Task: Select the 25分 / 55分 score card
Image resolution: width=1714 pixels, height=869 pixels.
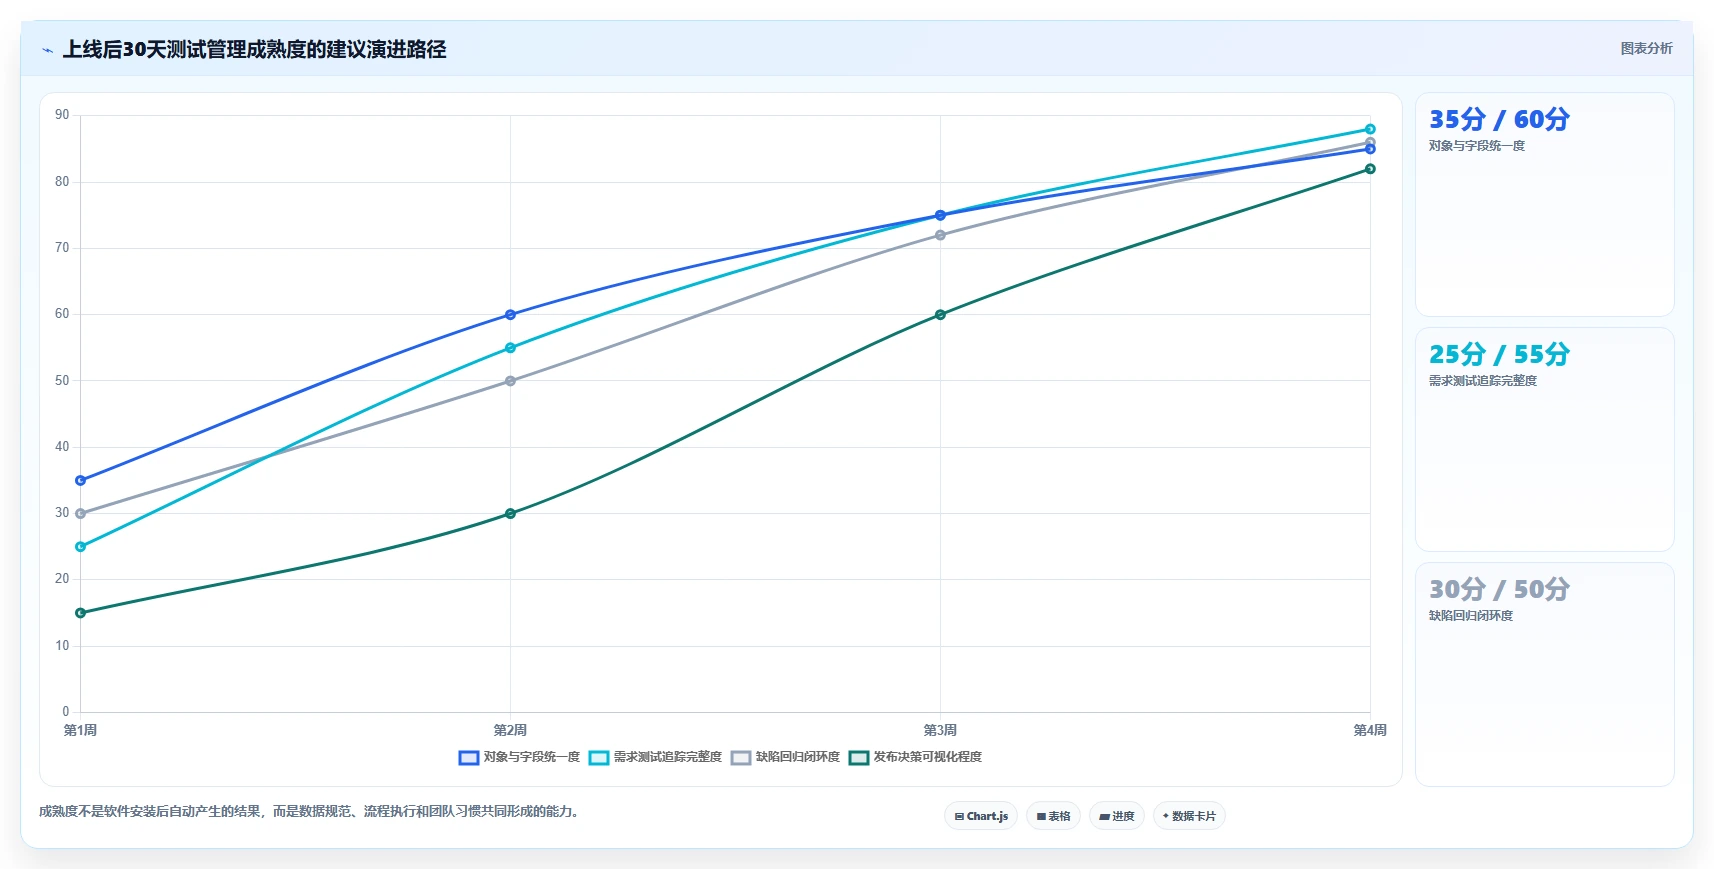Action: [x=1545, y=440]
